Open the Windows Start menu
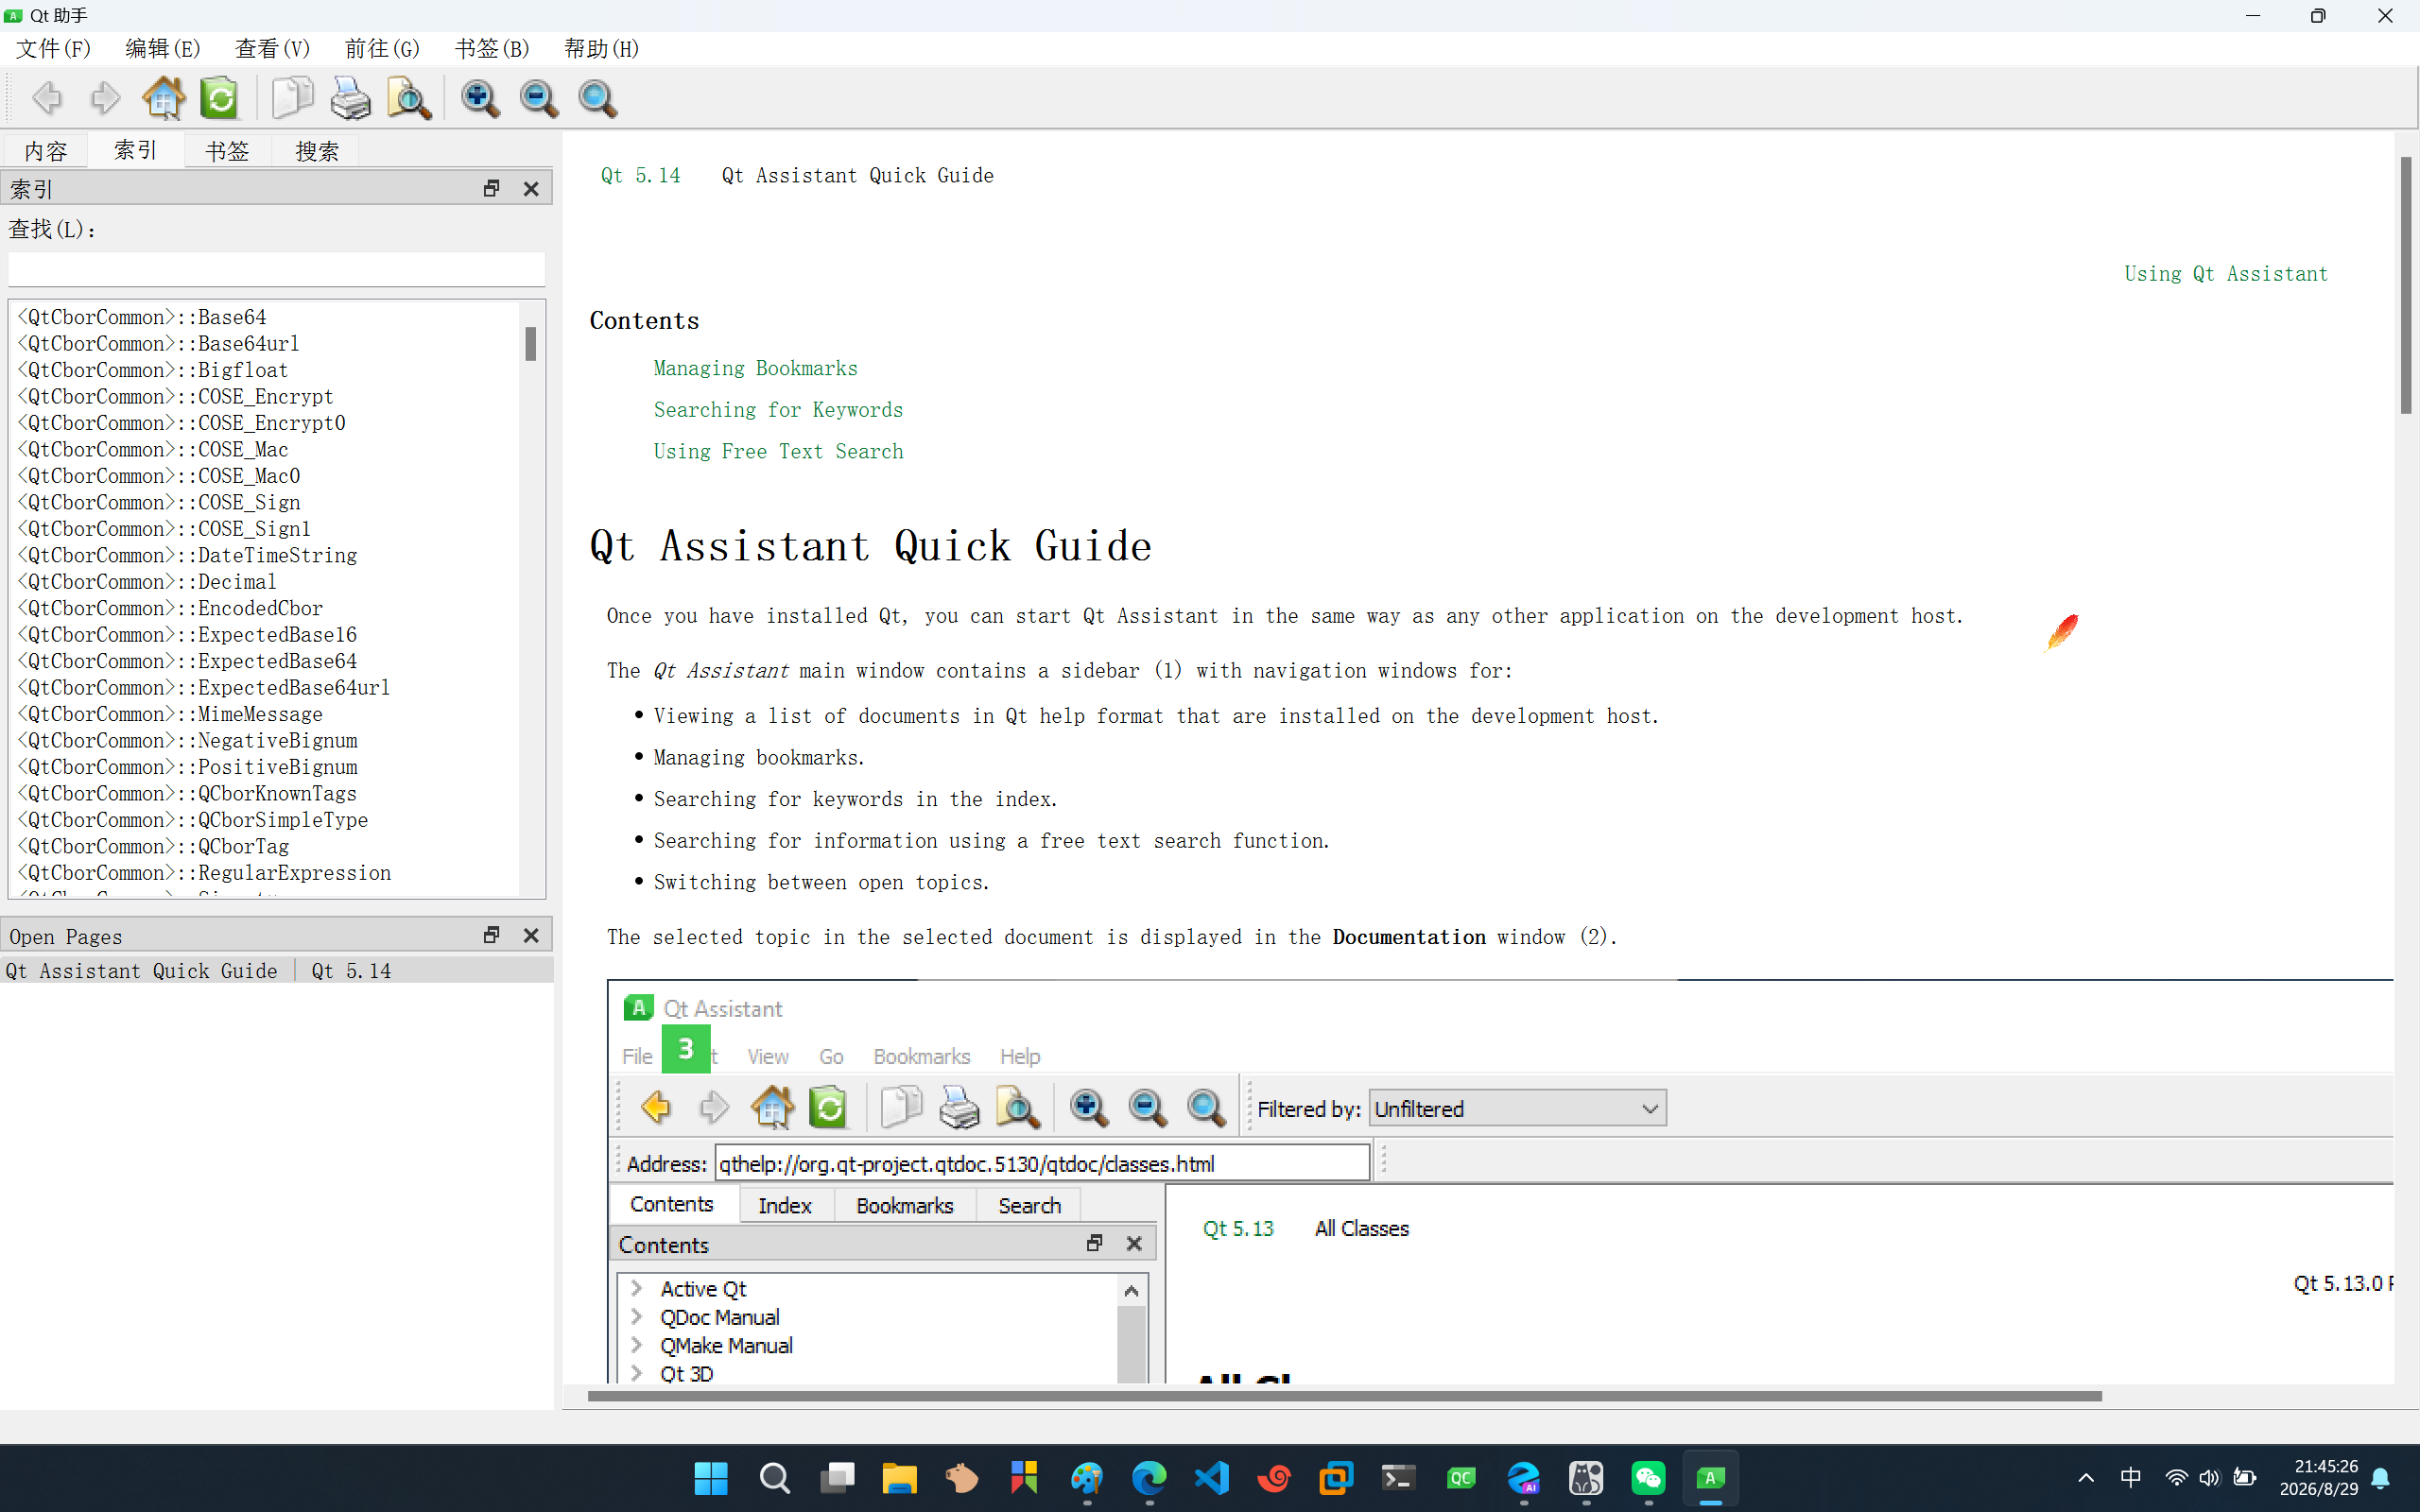The width and height of the screenshot is (2420, 1512). click(711, 1477)
